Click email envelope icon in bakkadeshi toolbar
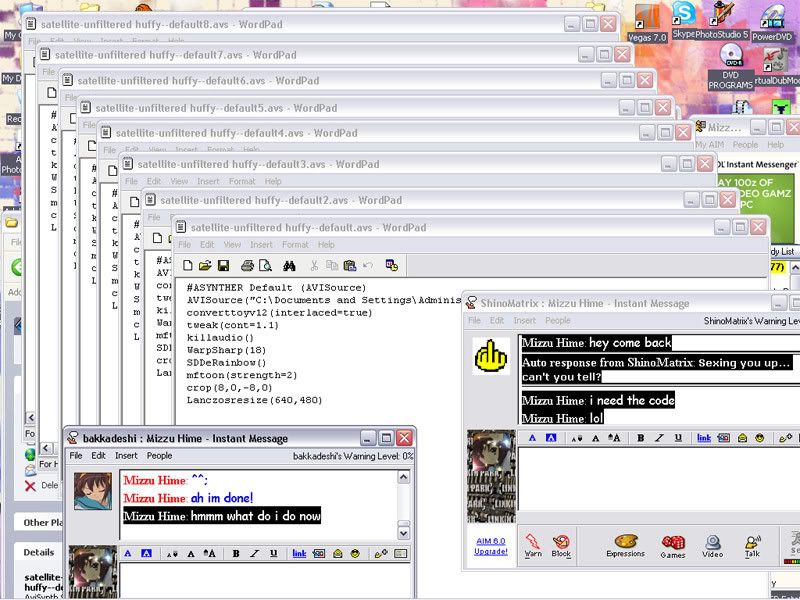The width and height of the screenshot is (800, 600). pos(338,554)
